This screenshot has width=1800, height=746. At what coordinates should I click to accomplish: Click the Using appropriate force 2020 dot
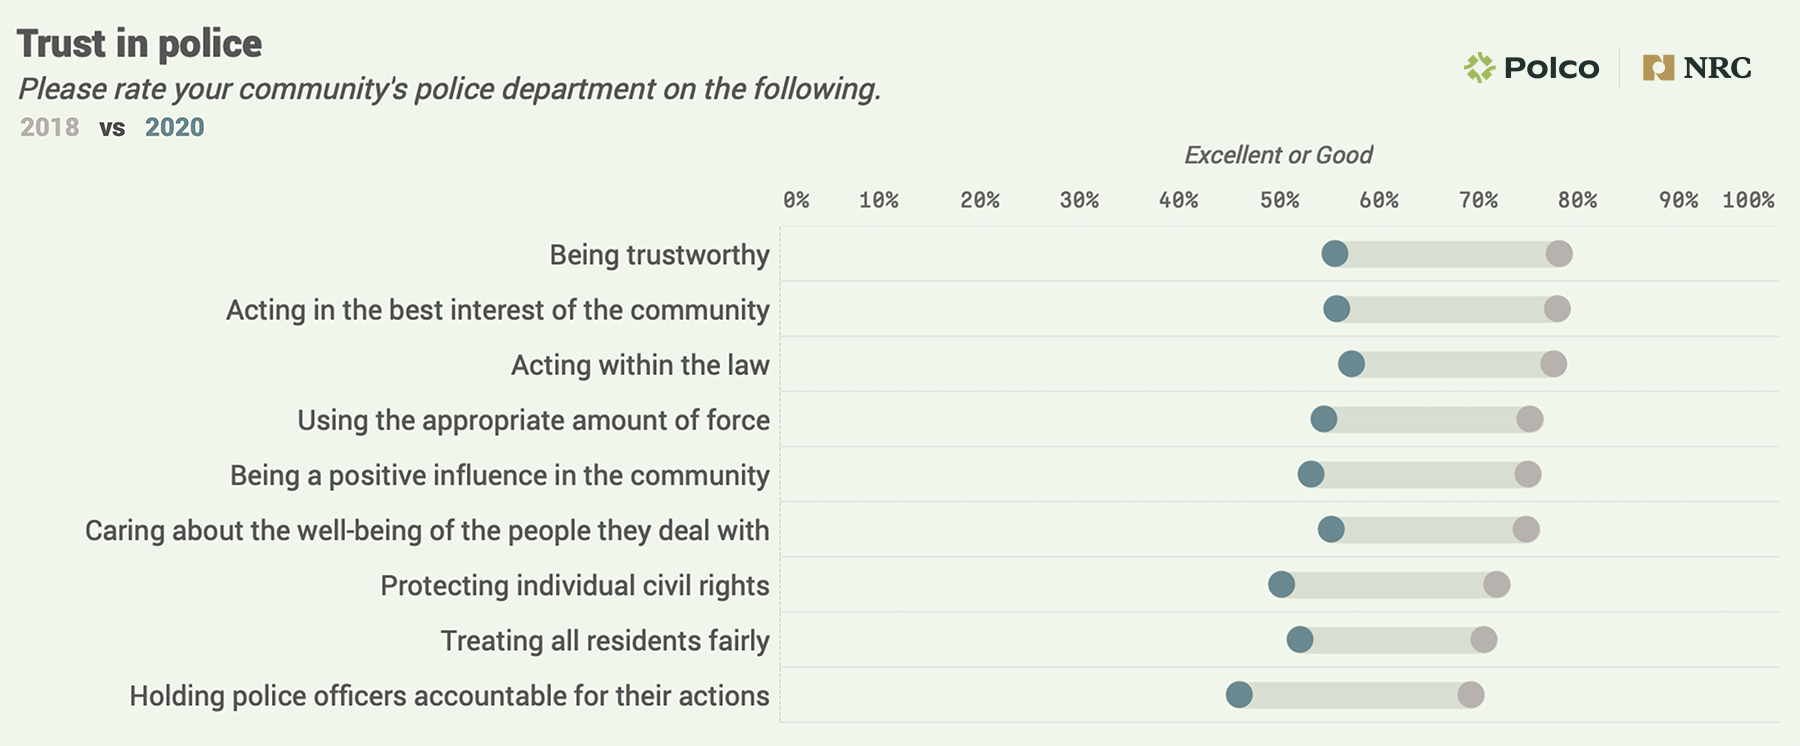click(1324, 420)
